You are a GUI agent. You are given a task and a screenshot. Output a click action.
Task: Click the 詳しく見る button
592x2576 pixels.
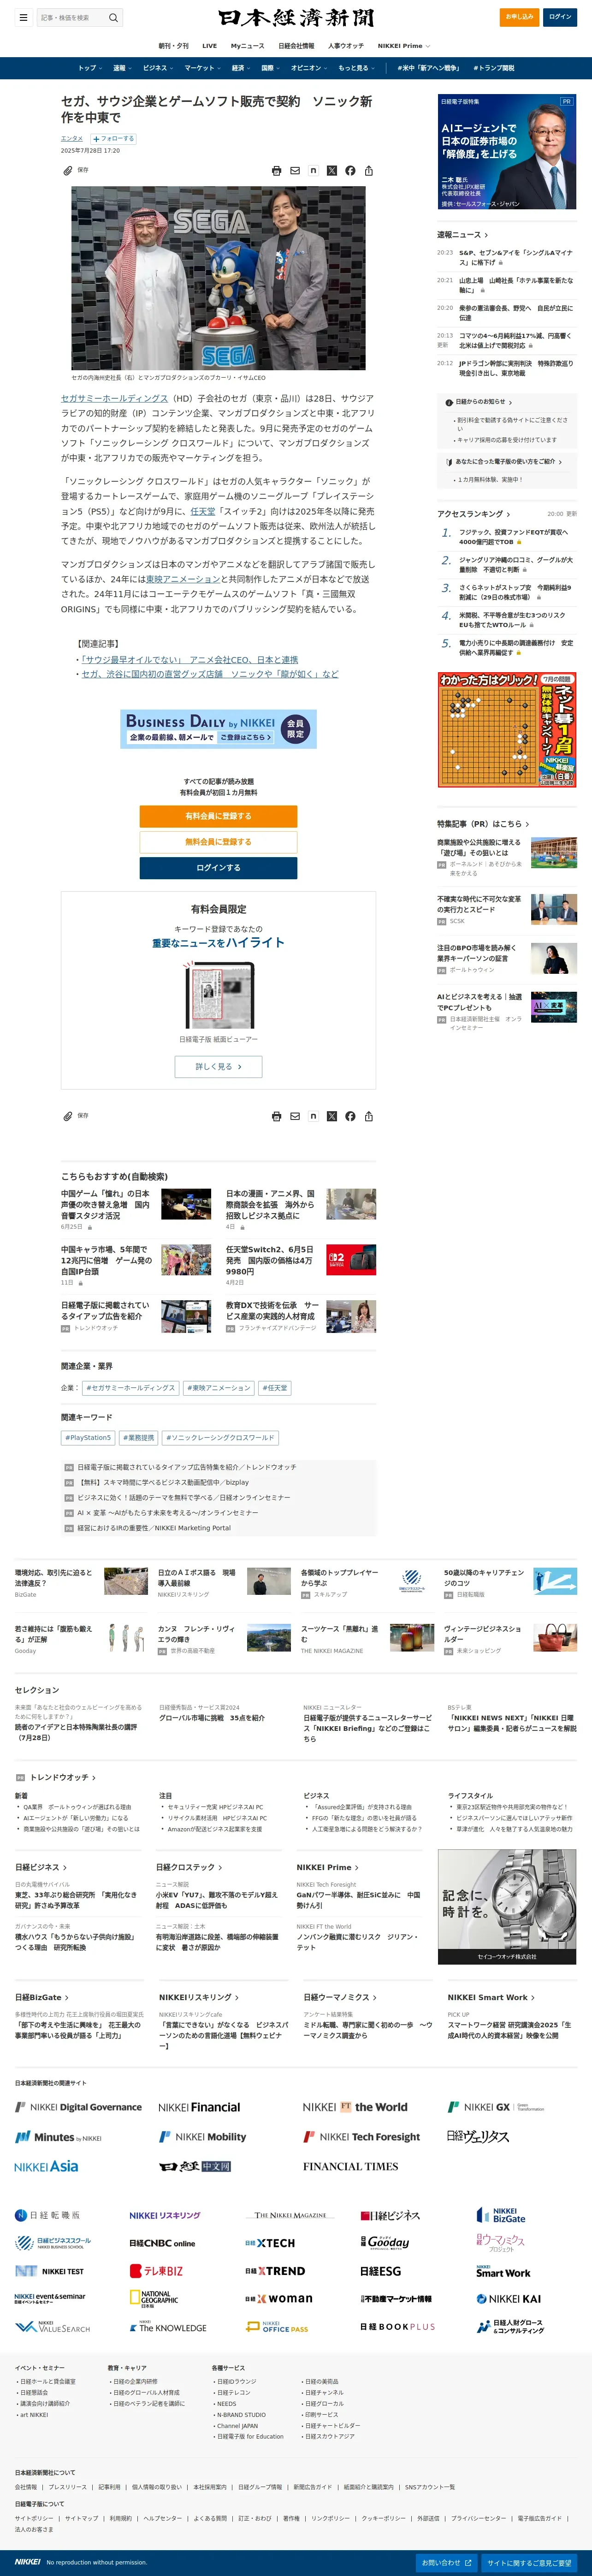tap(218, 1067)
